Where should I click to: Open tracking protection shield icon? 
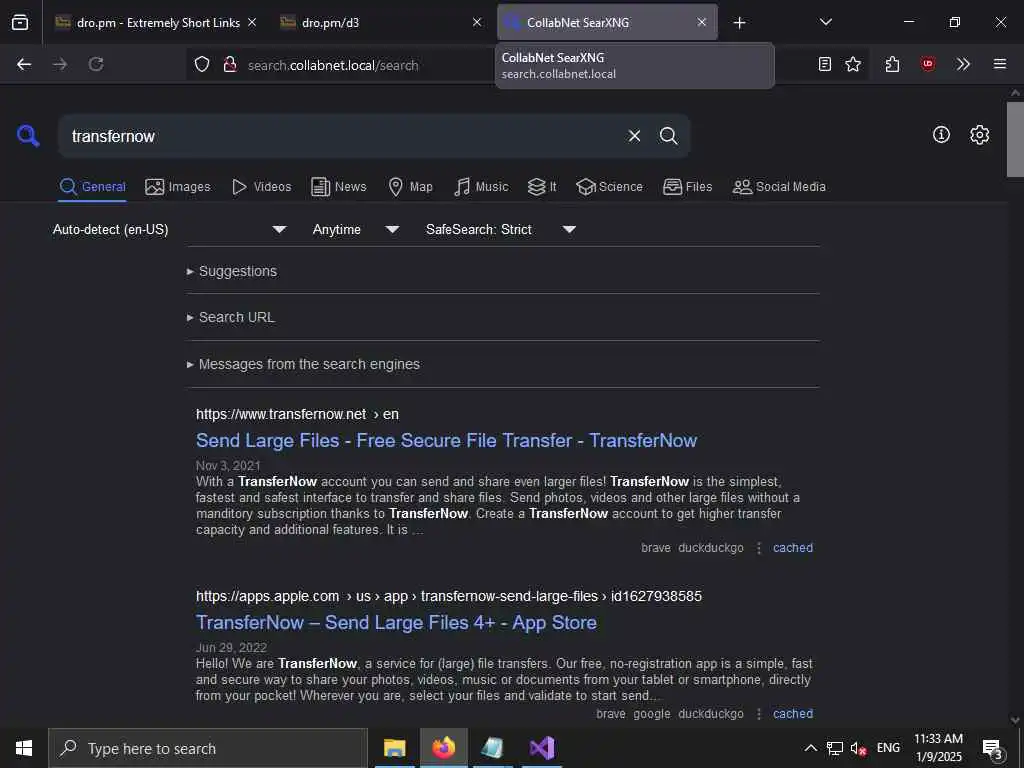[202, 64]
